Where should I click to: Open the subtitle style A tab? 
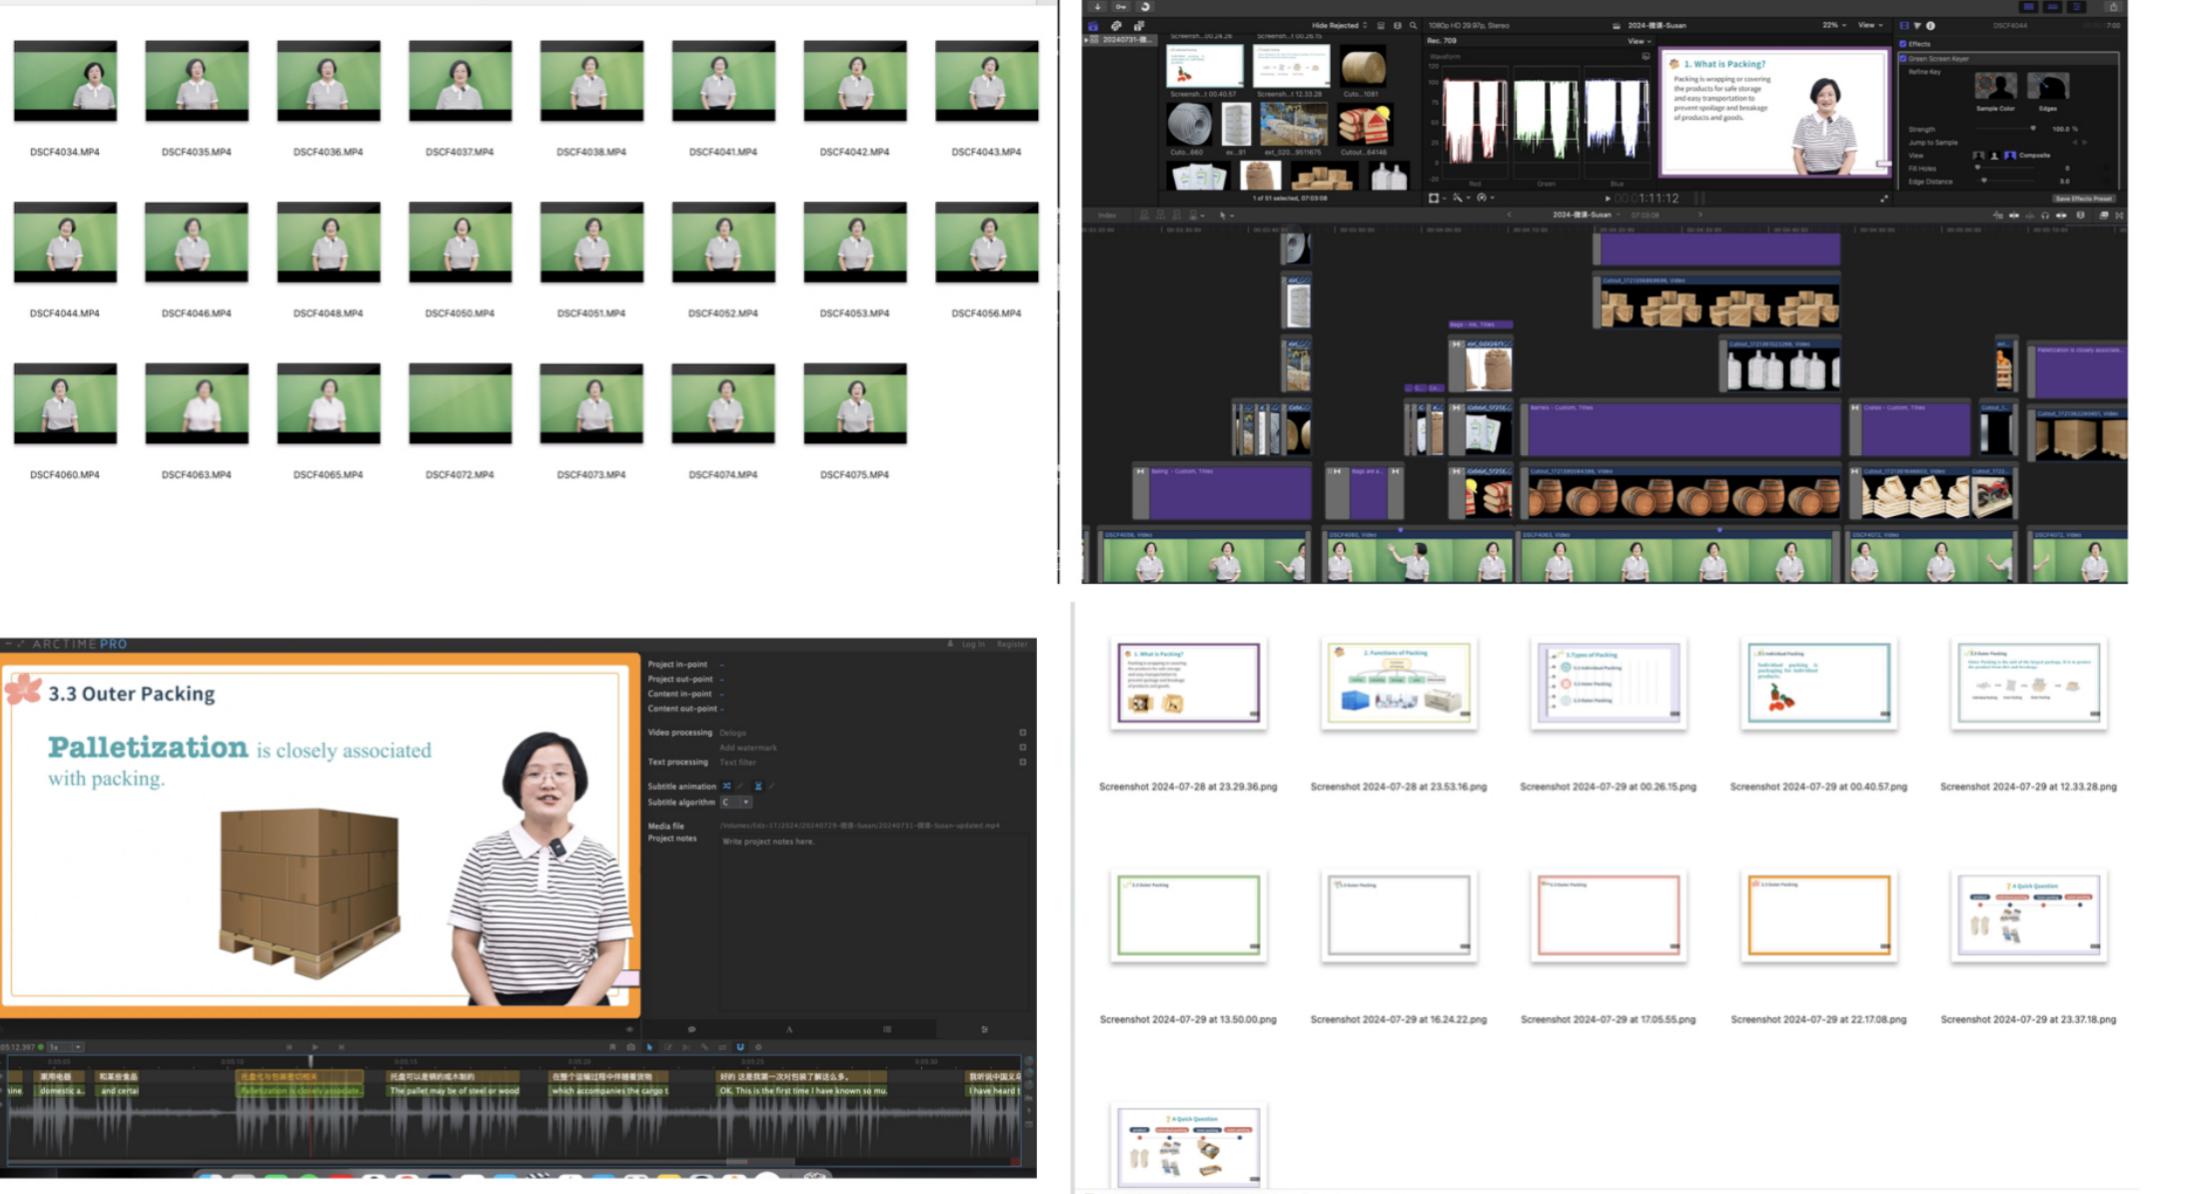[789, 1029]
